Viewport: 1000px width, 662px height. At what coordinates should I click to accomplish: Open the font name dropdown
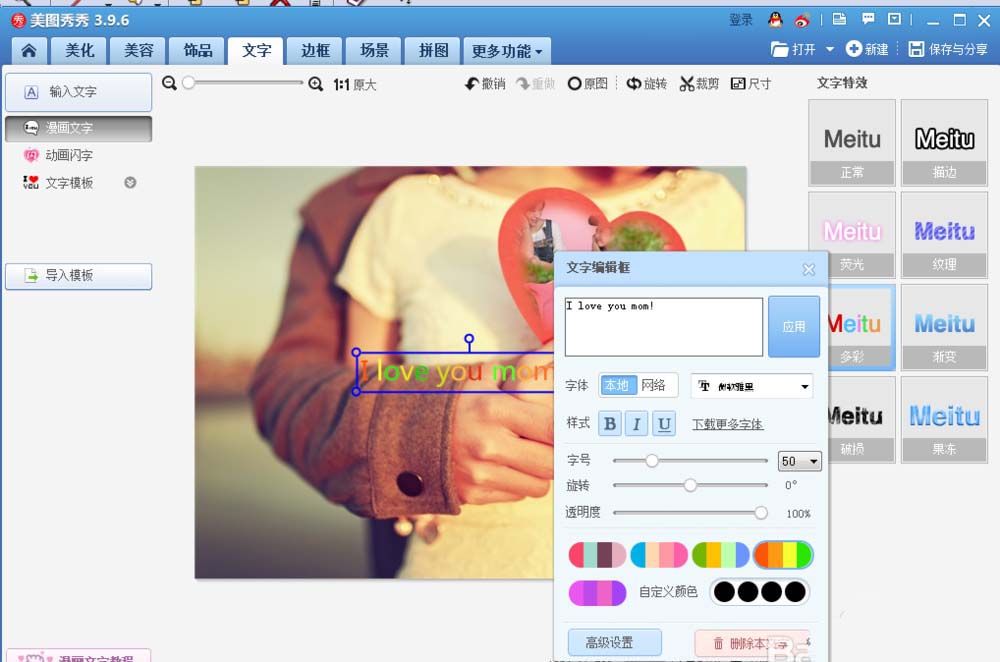click(x=751, y=386)
